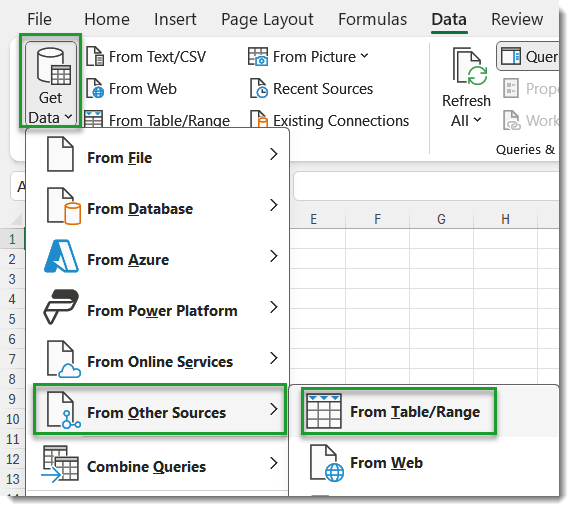Select column H header
The image size is (574, 511).
point(506,219)
